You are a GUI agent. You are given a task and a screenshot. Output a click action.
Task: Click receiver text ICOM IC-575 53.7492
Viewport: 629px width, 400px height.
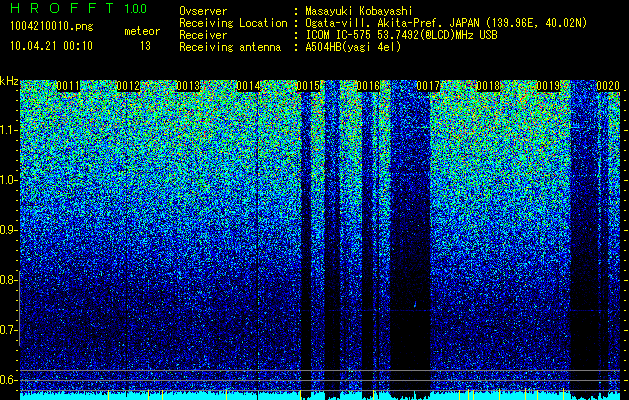tap(401, 35)
